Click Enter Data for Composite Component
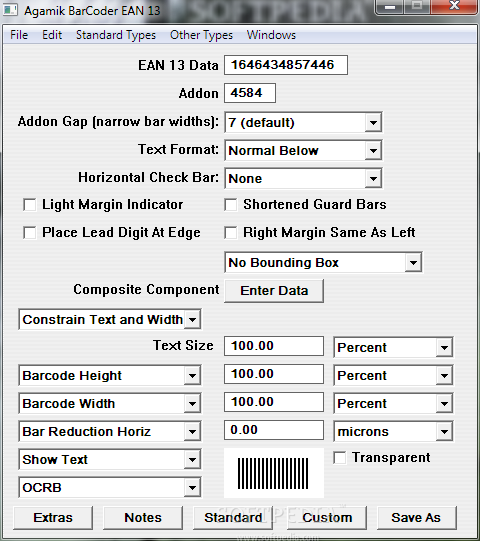 [274, 291]
